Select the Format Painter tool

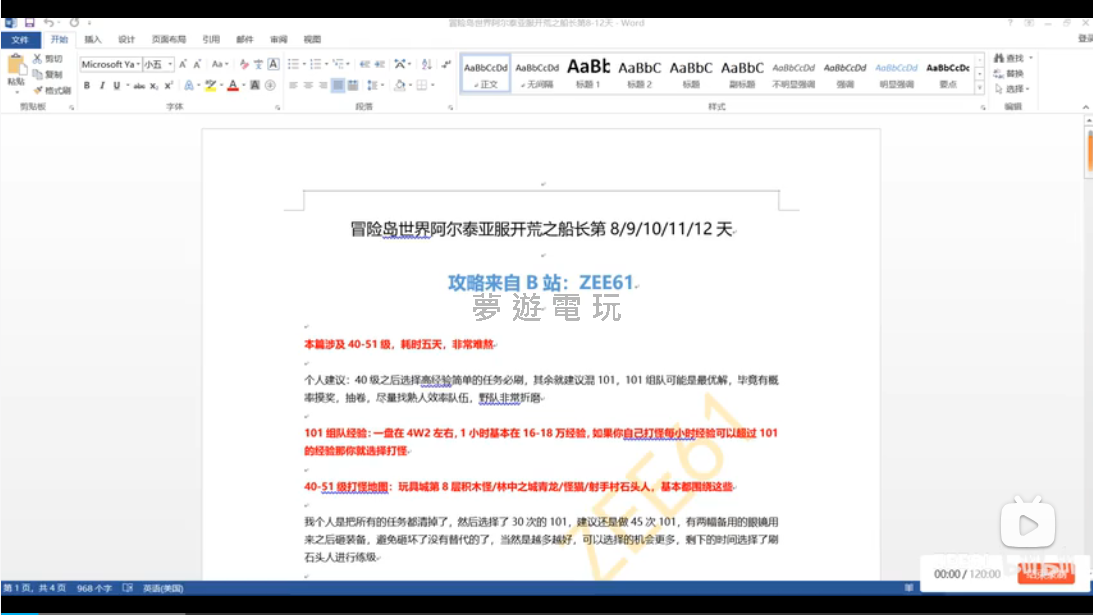(x=51, y=90)
